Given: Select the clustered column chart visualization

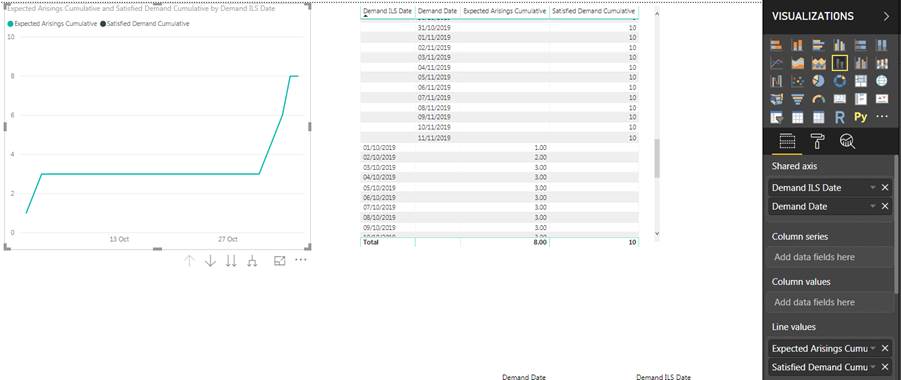Looking at the screenshot, I should point(840,45).
